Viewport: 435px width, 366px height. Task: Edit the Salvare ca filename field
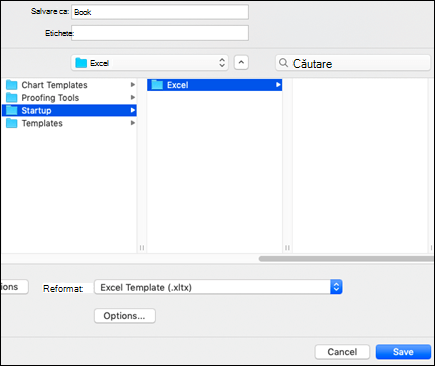(160, 12)
